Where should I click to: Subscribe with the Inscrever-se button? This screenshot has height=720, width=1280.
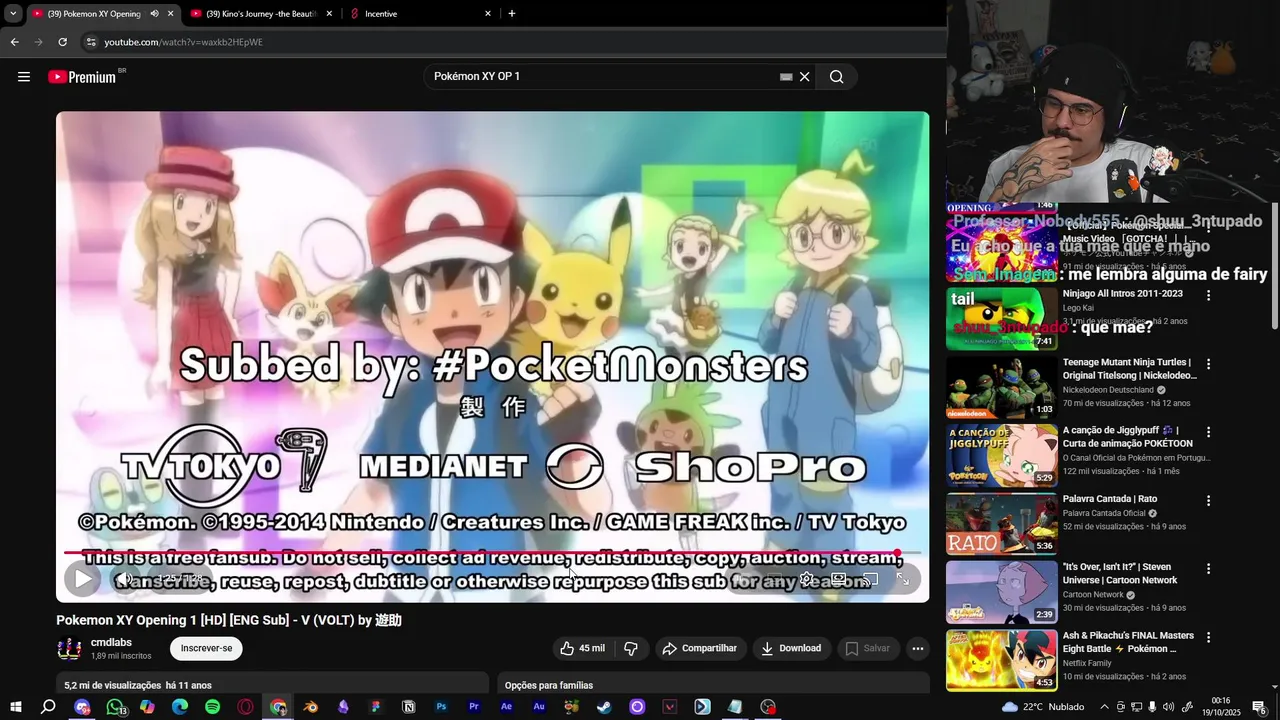[206, 648]
